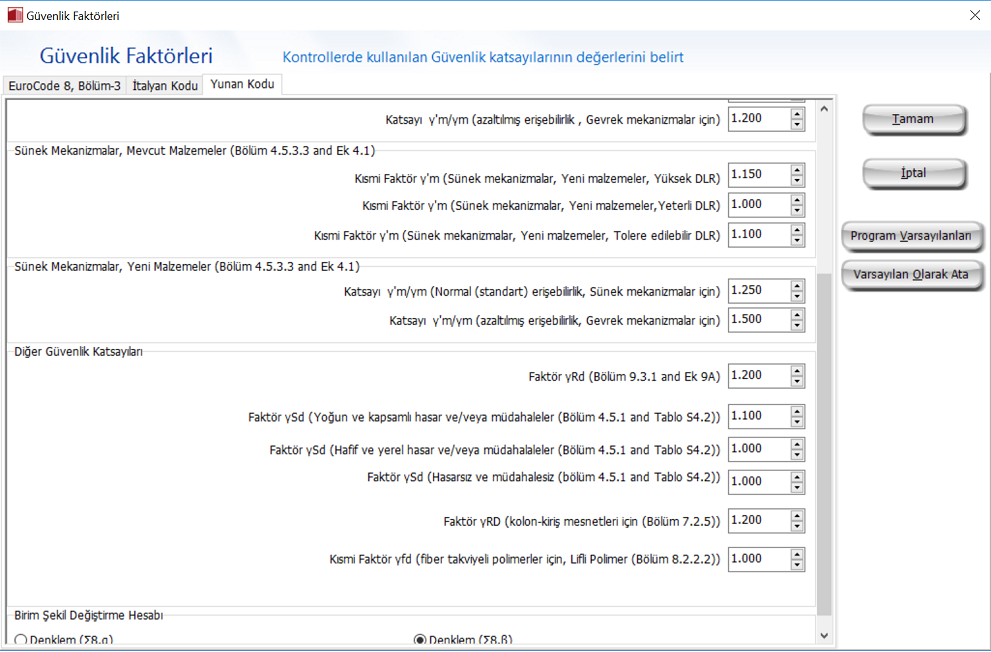Increase the Normal (standart) erişebilirlik coefficient
Image resolution: width=991 pixels, height=652 pixels.
[x=797, y=285]
